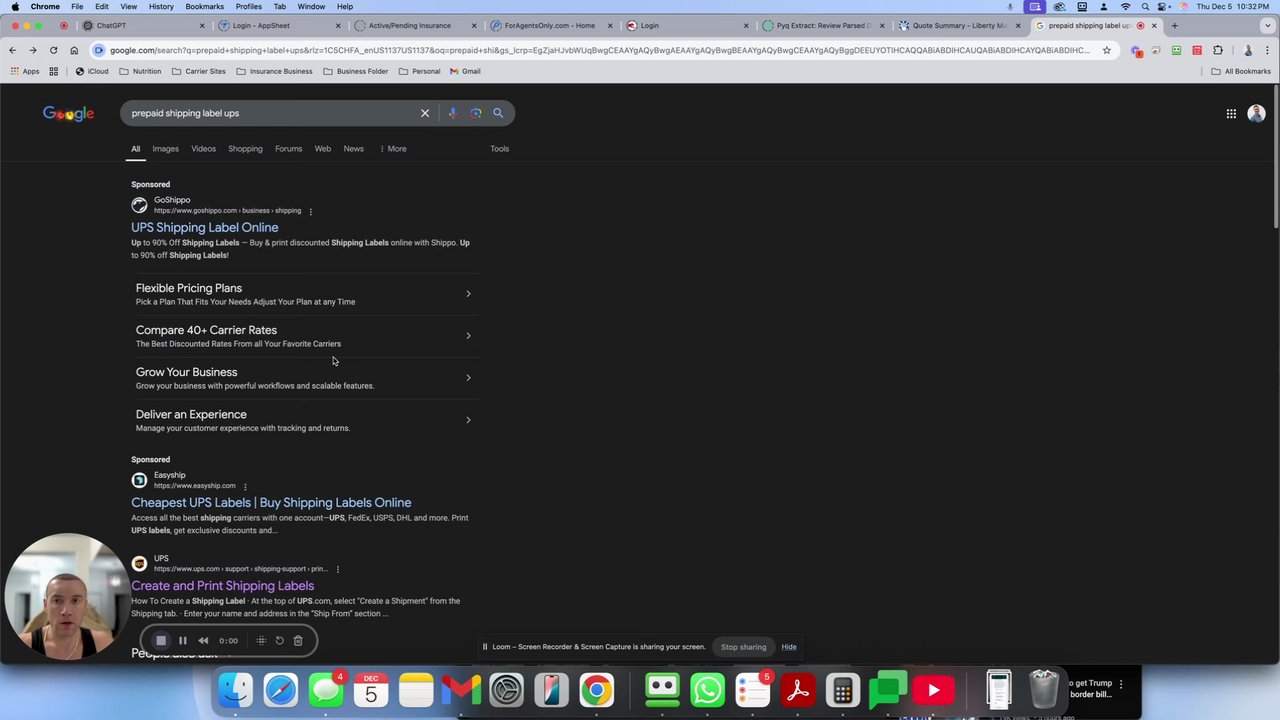The width and height of the screenshot is (1280, 720).
Task: Switch to the News results tab
Action: [354, 149]
